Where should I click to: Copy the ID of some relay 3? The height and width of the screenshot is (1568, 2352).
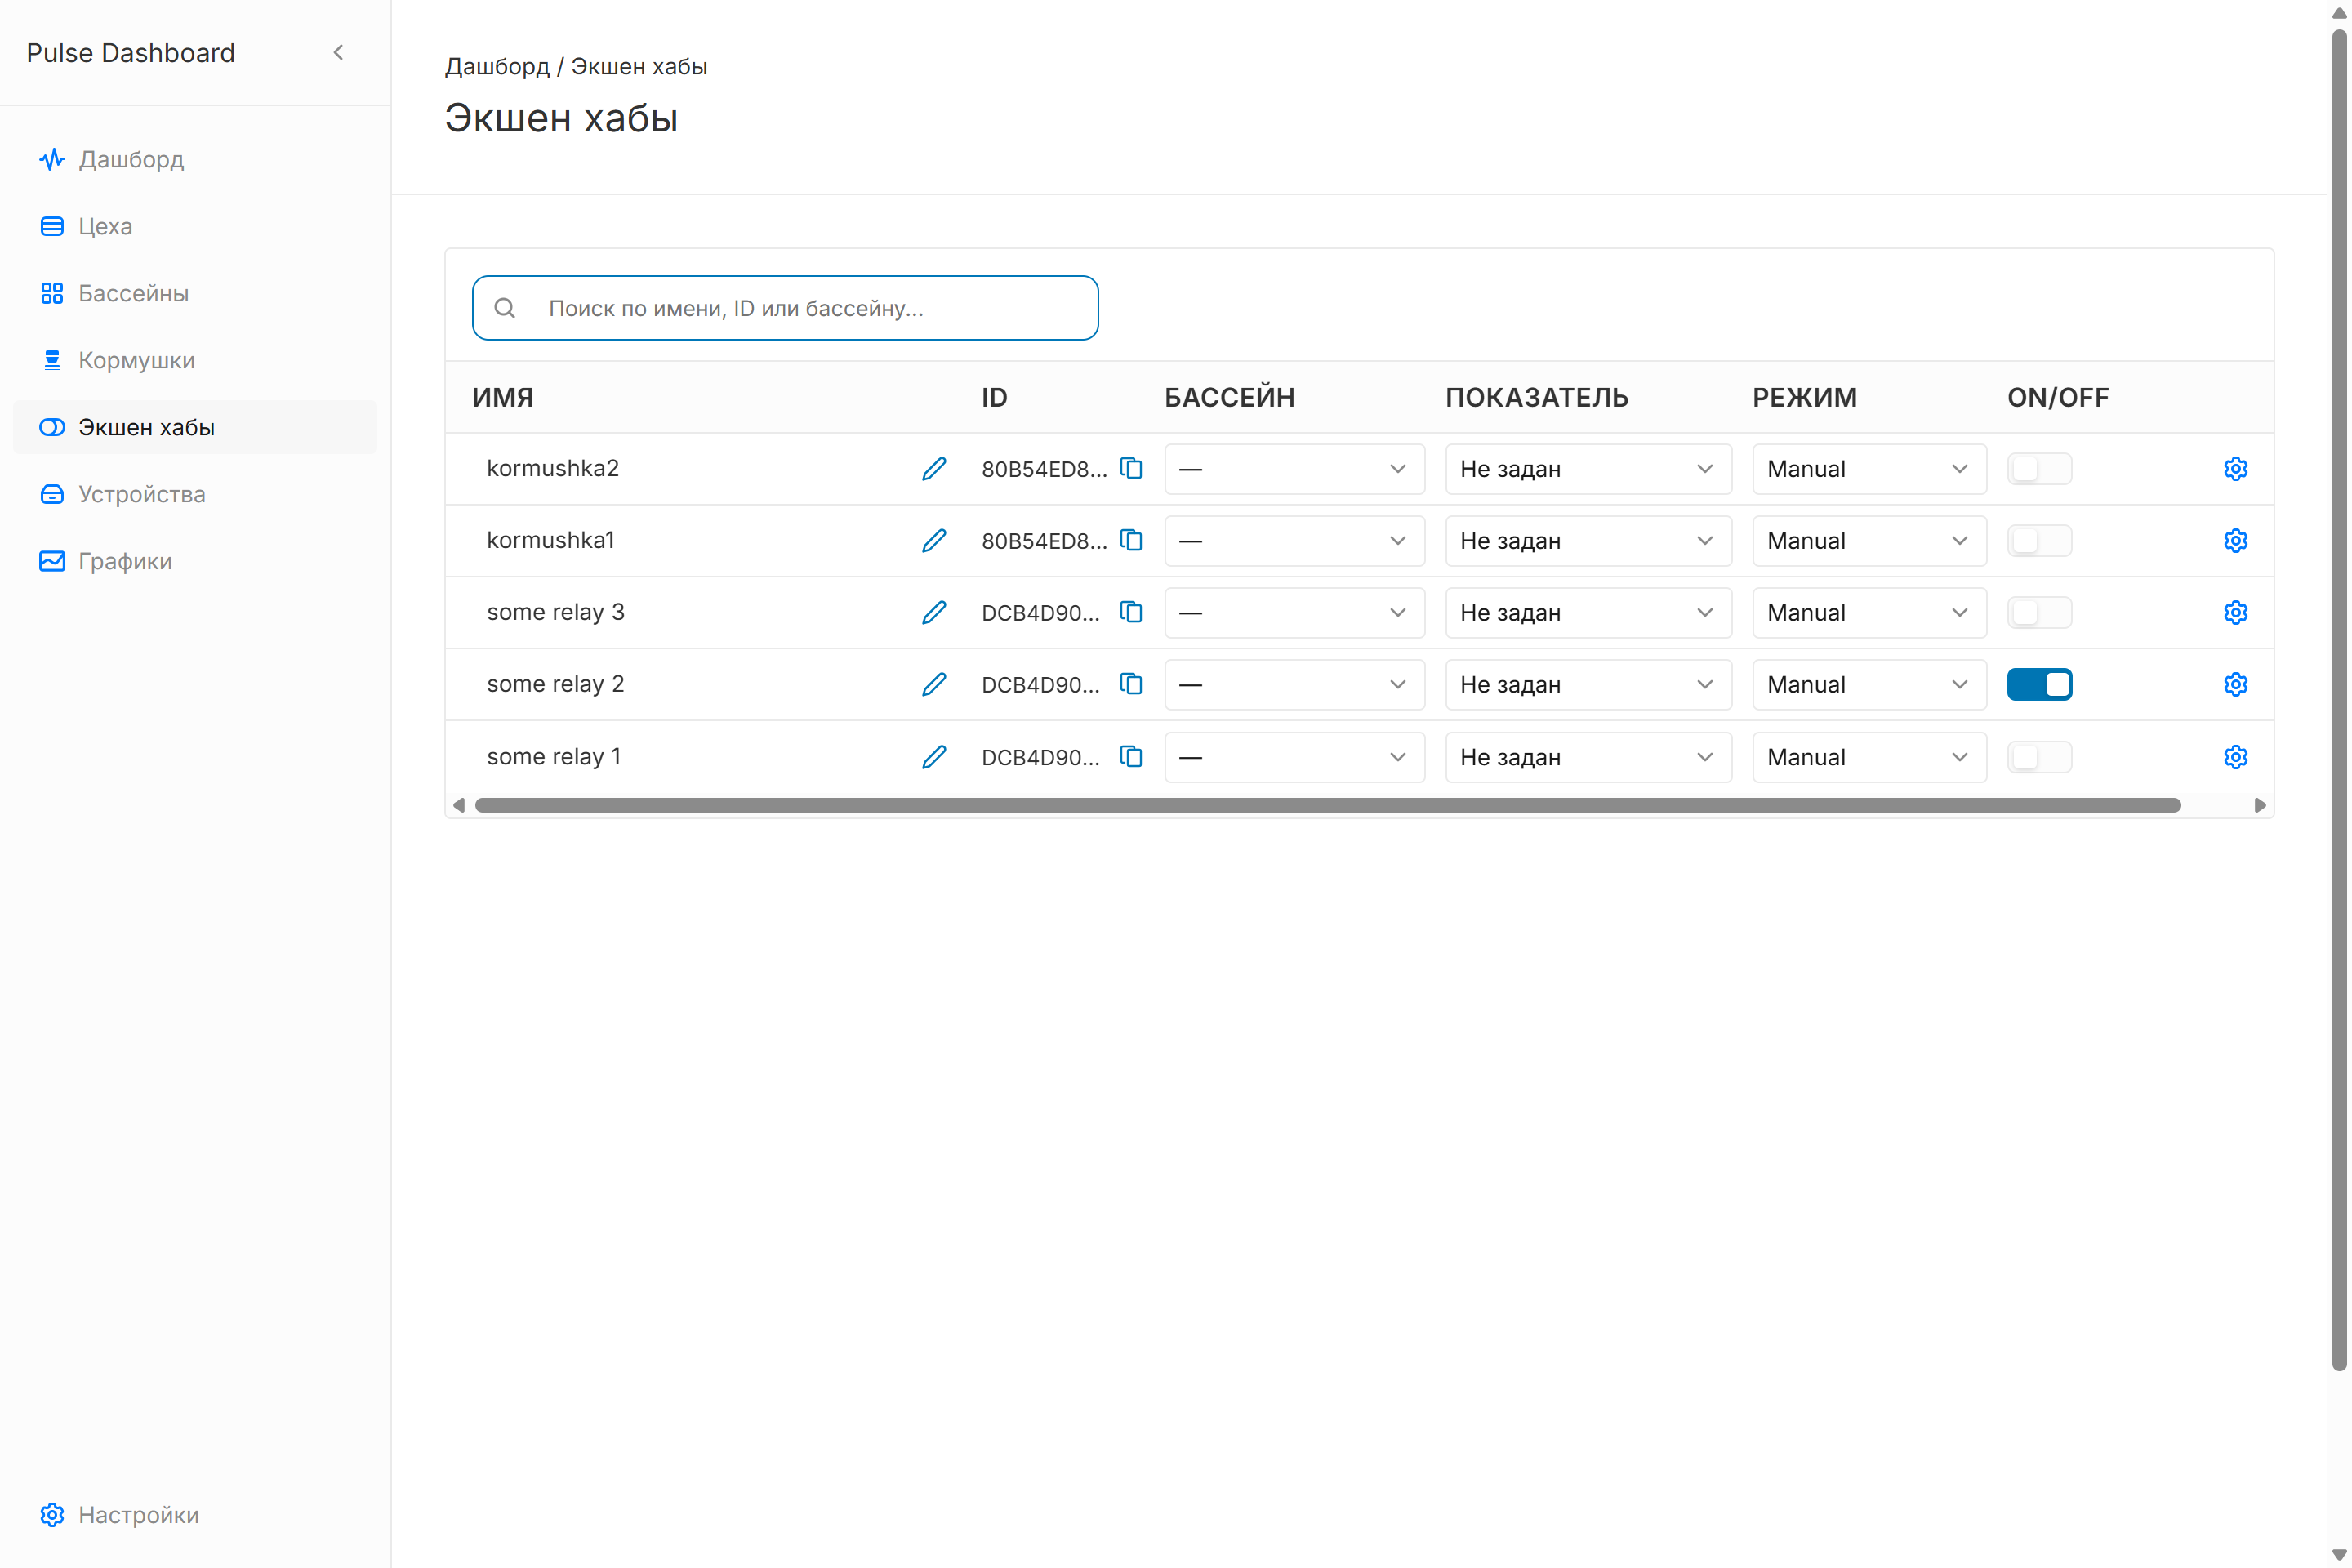tap(1131, 612)
